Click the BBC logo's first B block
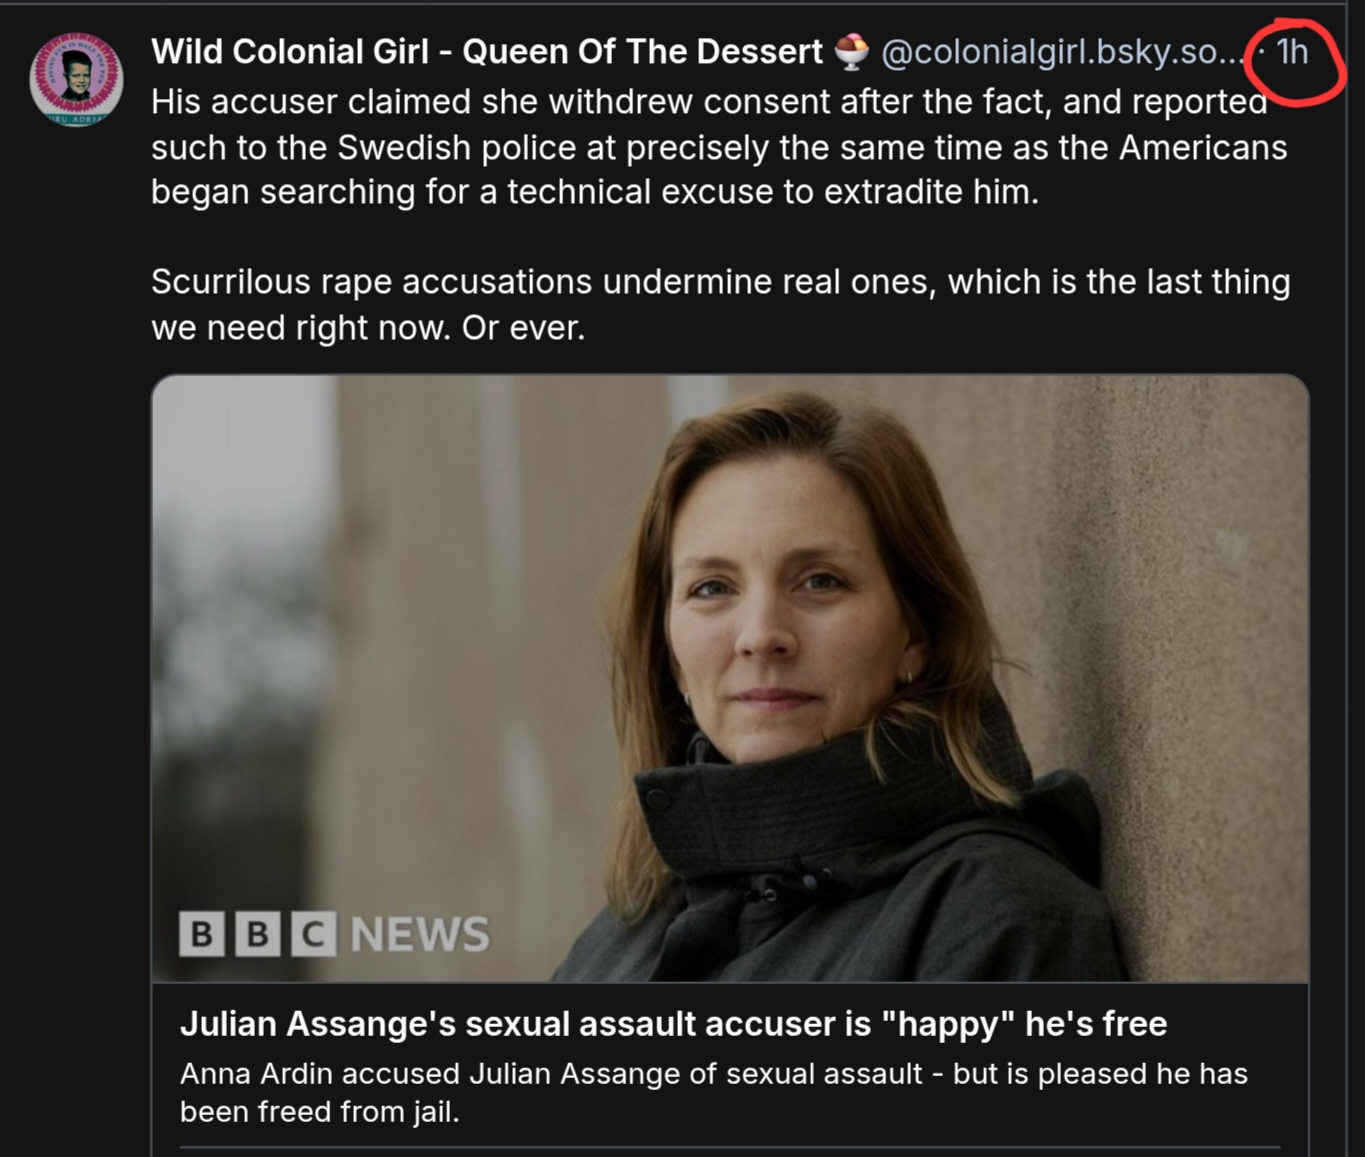 (x=201, y=934)
